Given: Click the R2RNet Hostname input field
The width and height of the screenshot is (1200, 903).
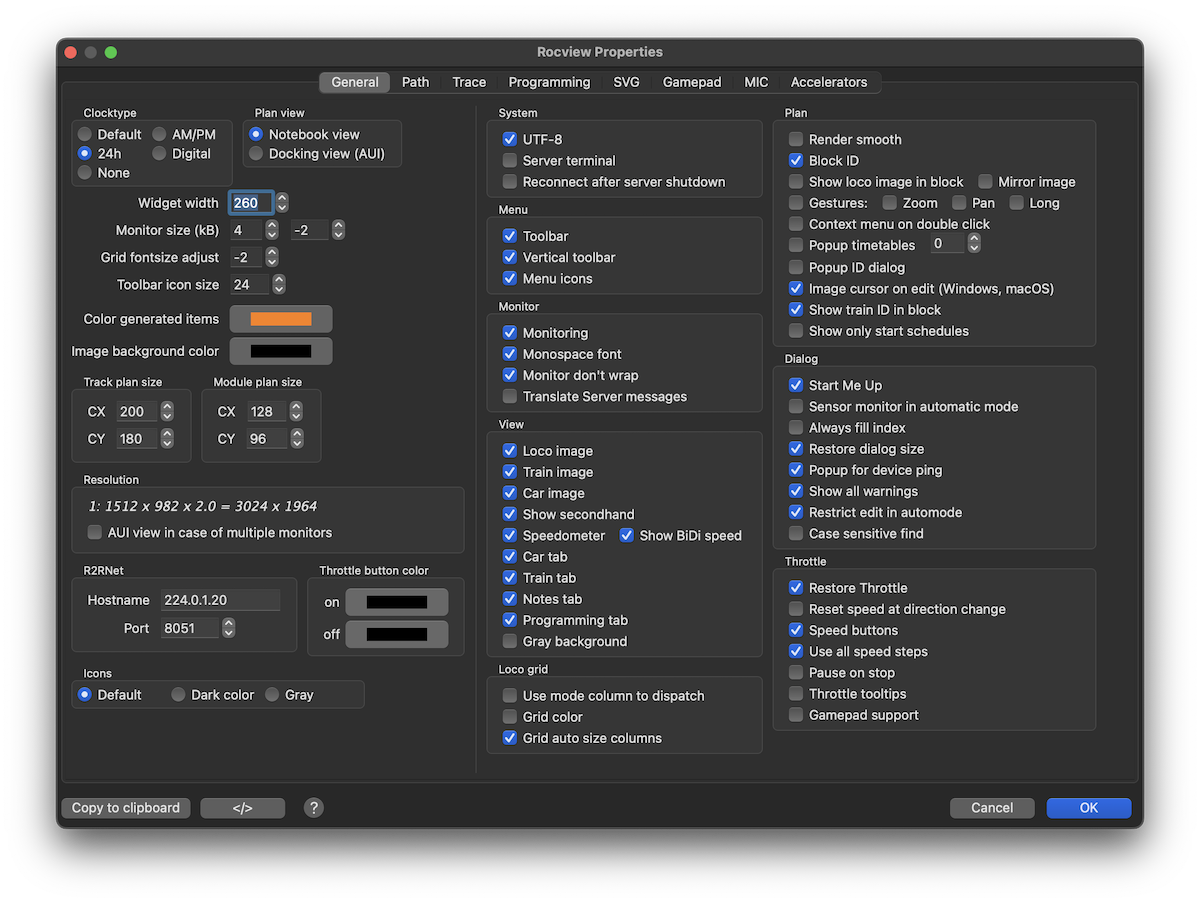Looking at the screenshot, I should 221,600.
